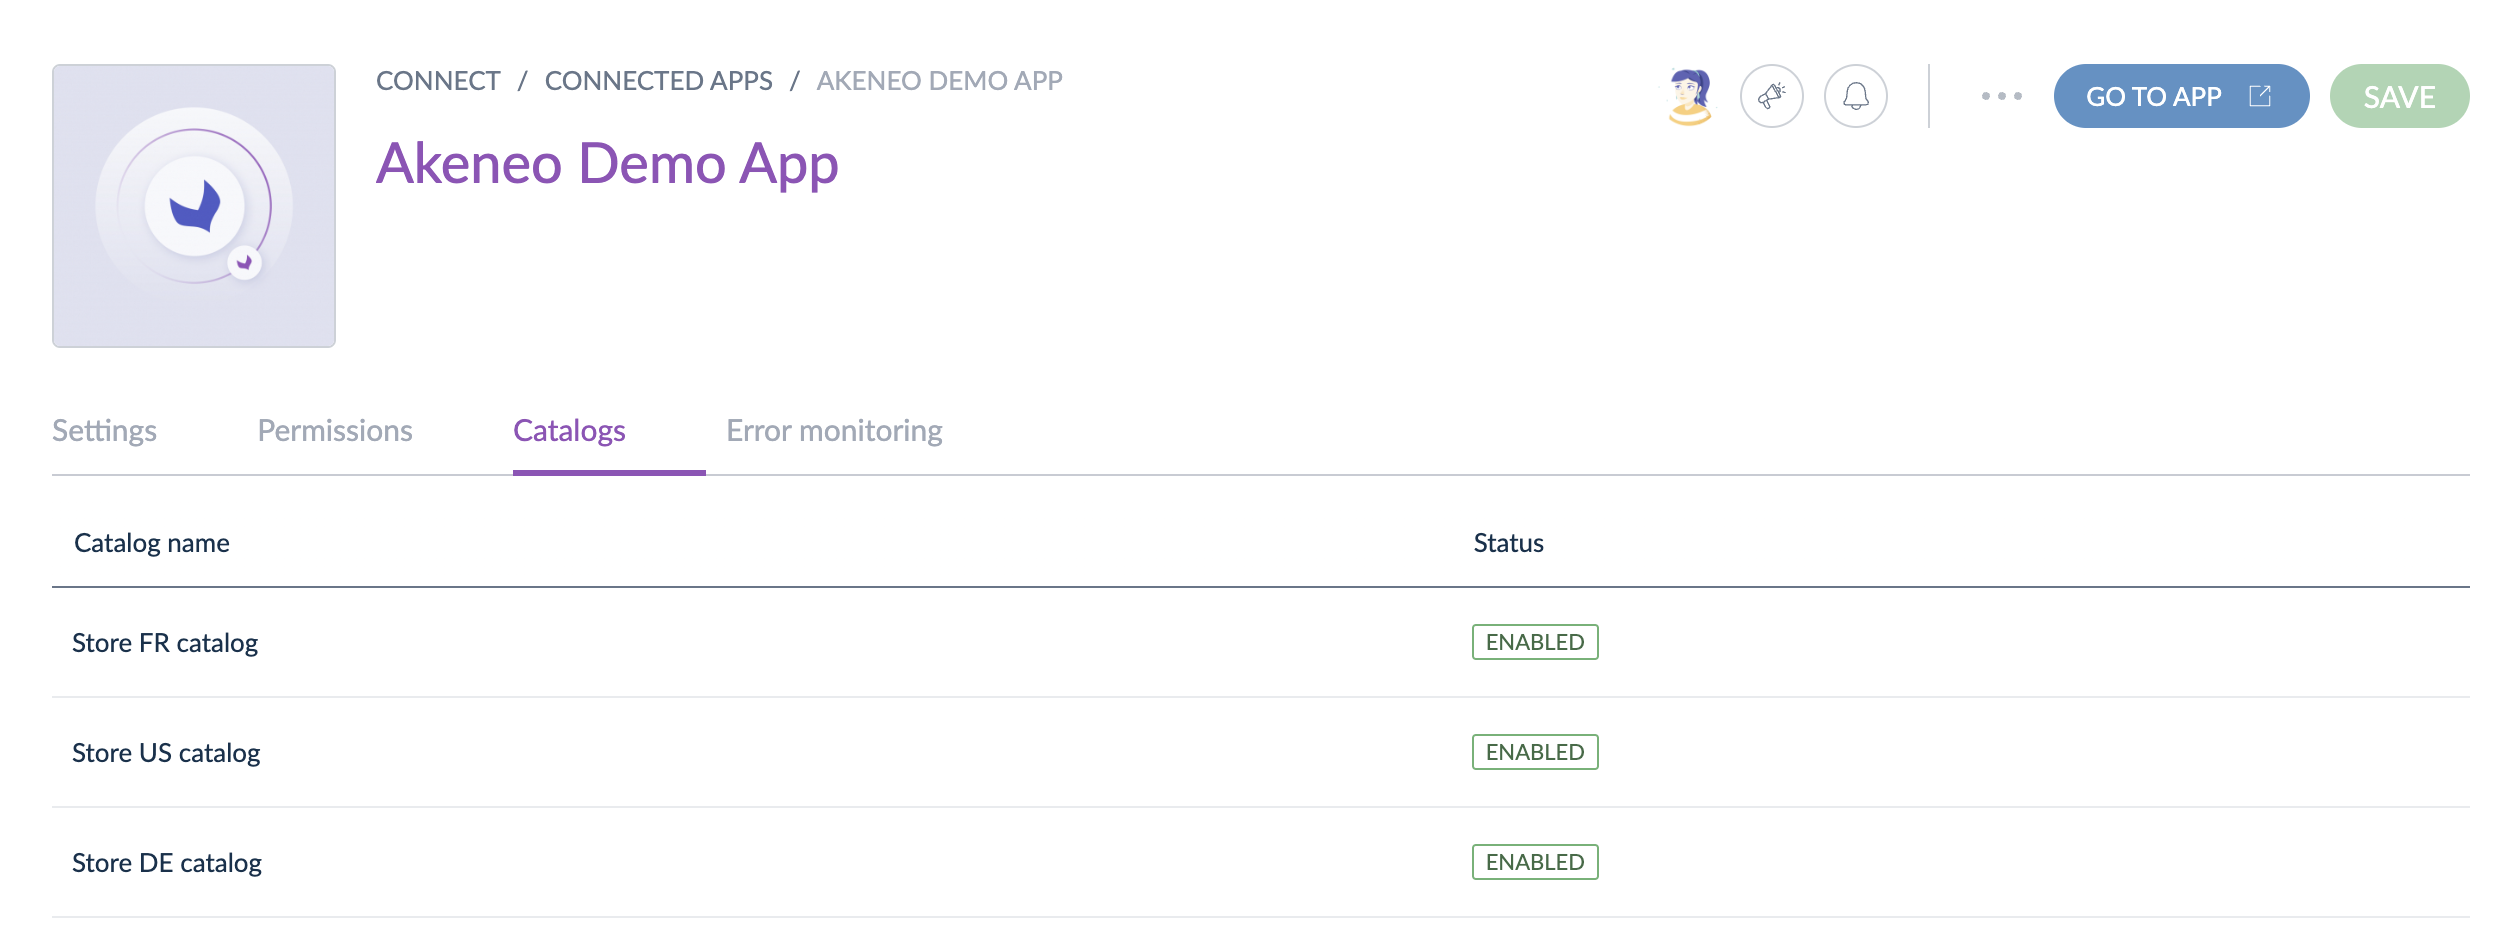Click the ENABLED badge for Store DE catalog
This screenshot has height=934, width=2512.
[x=1536, y=861]
